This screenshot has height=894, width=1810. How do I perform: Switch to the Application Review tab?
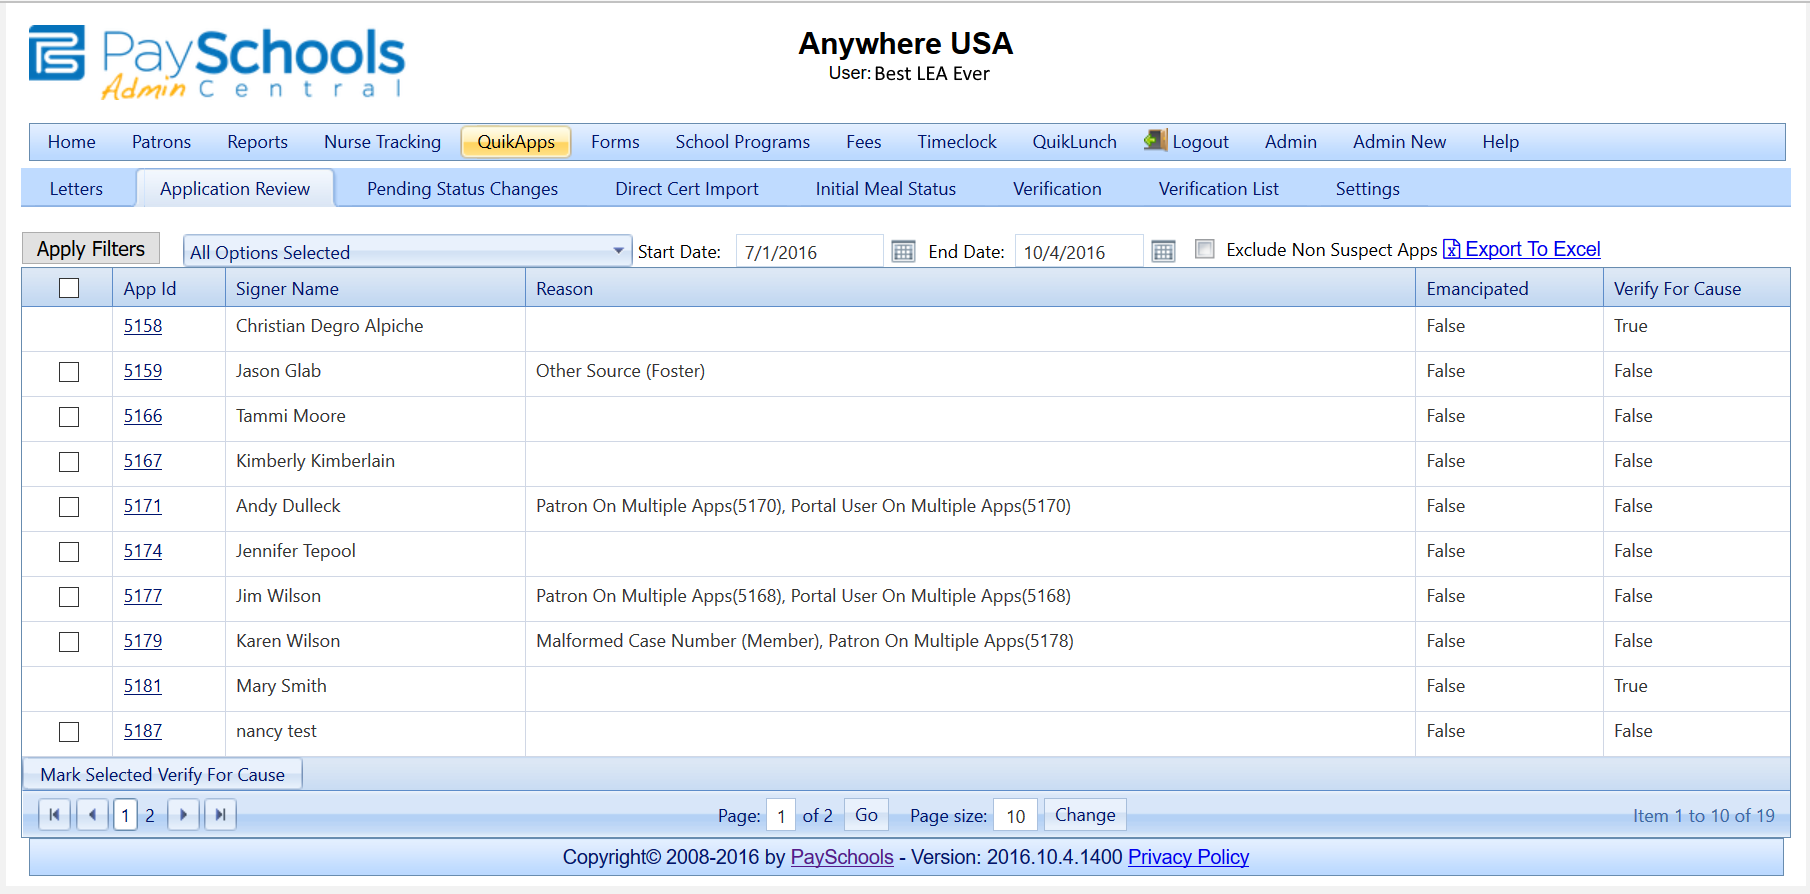(235, 189)
